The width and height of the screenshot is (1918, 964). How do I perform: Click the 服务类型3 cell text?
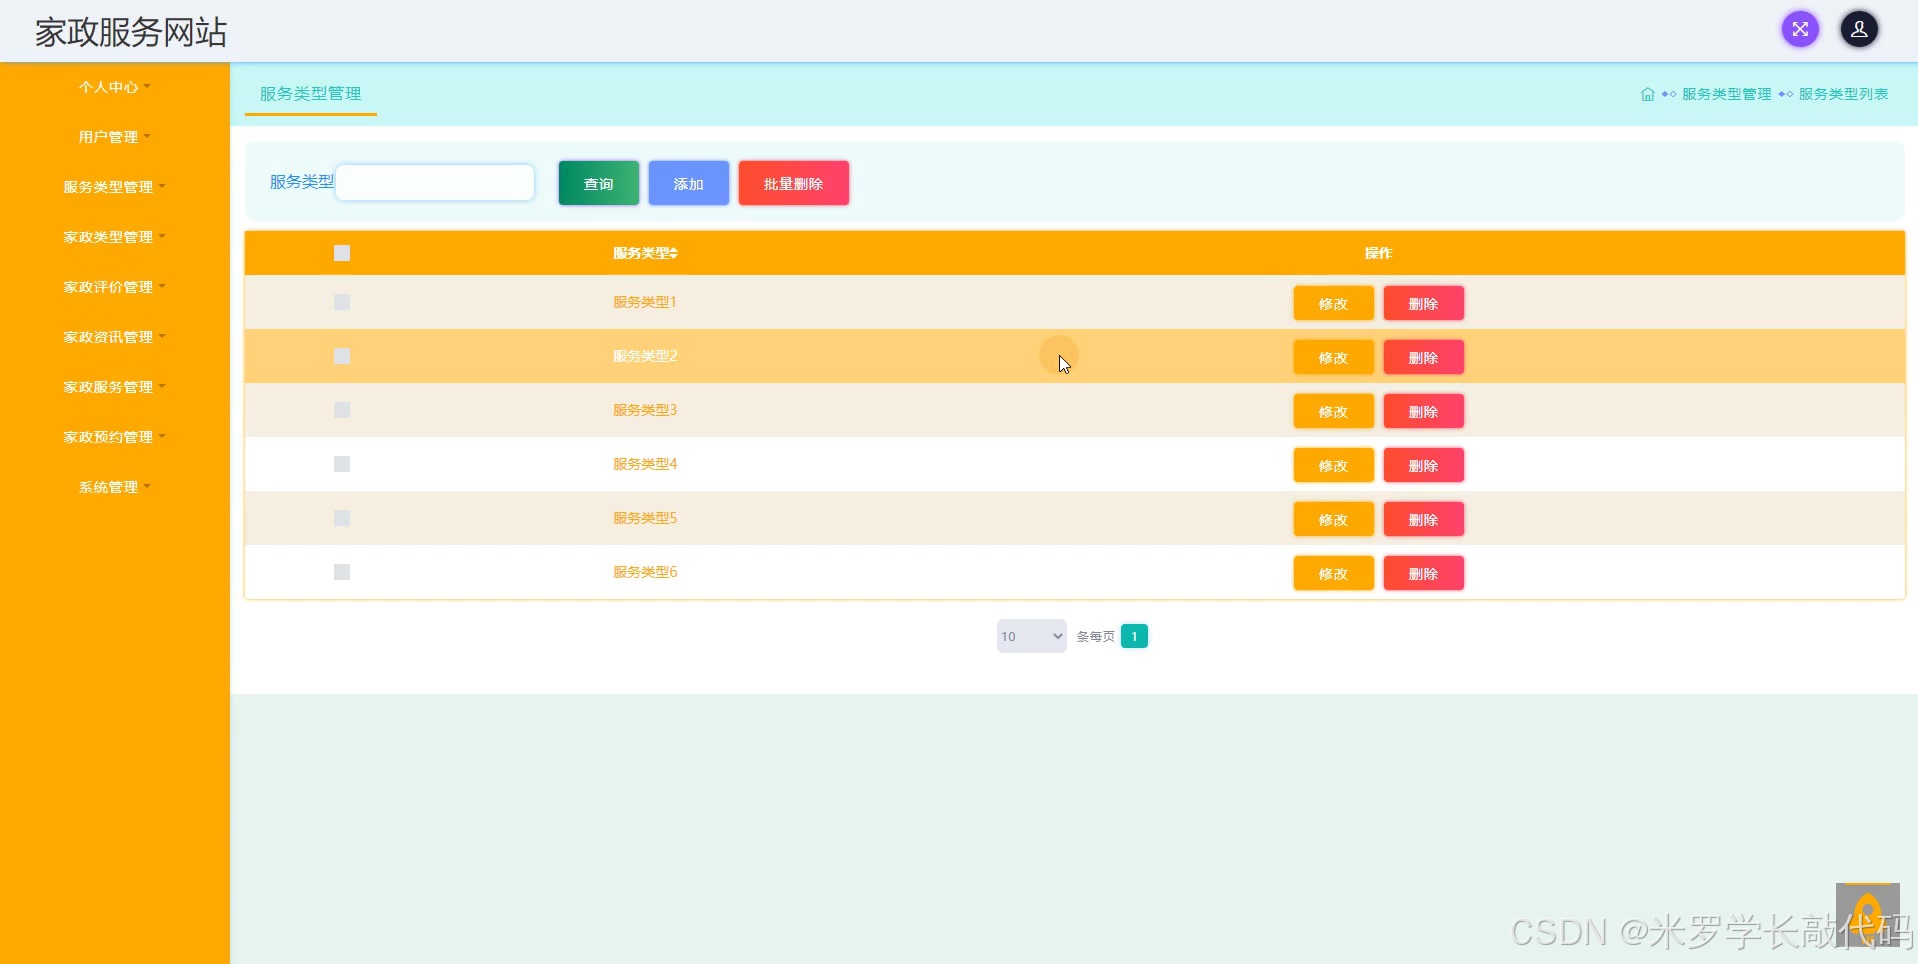645,410
